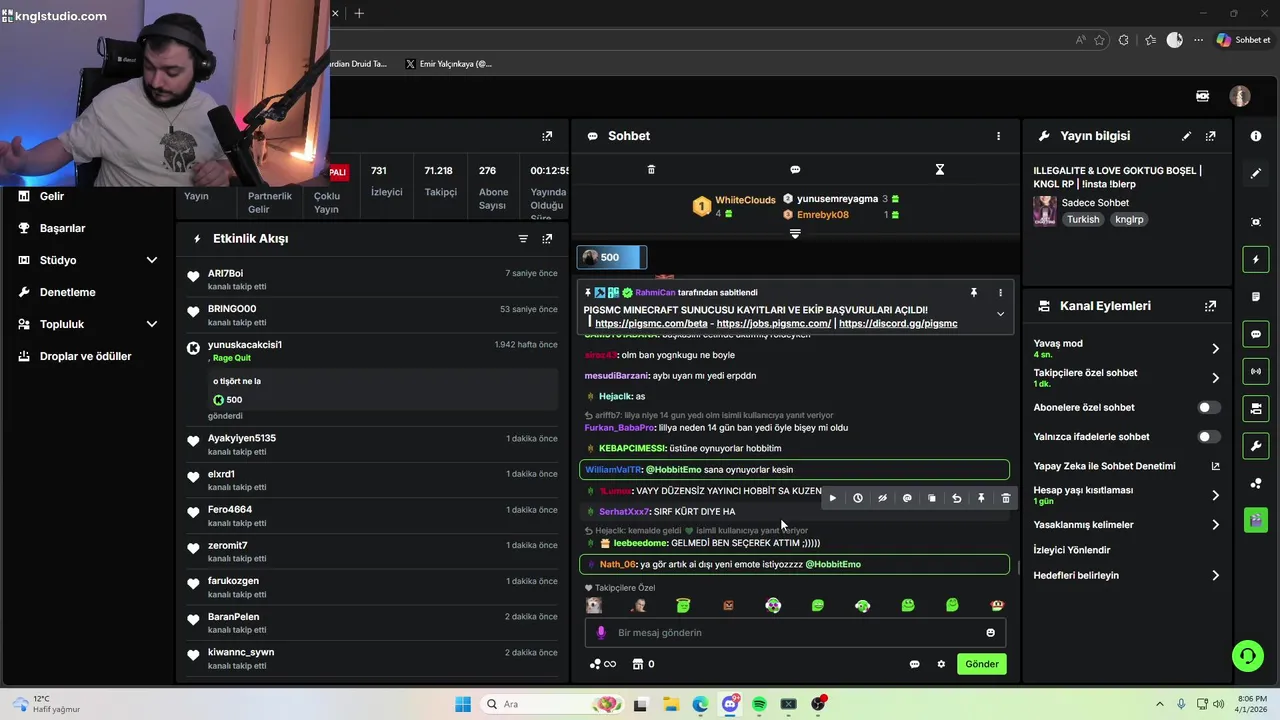Click the hourglass icon in the chat header
The image size is (1280, 720).
940,170
